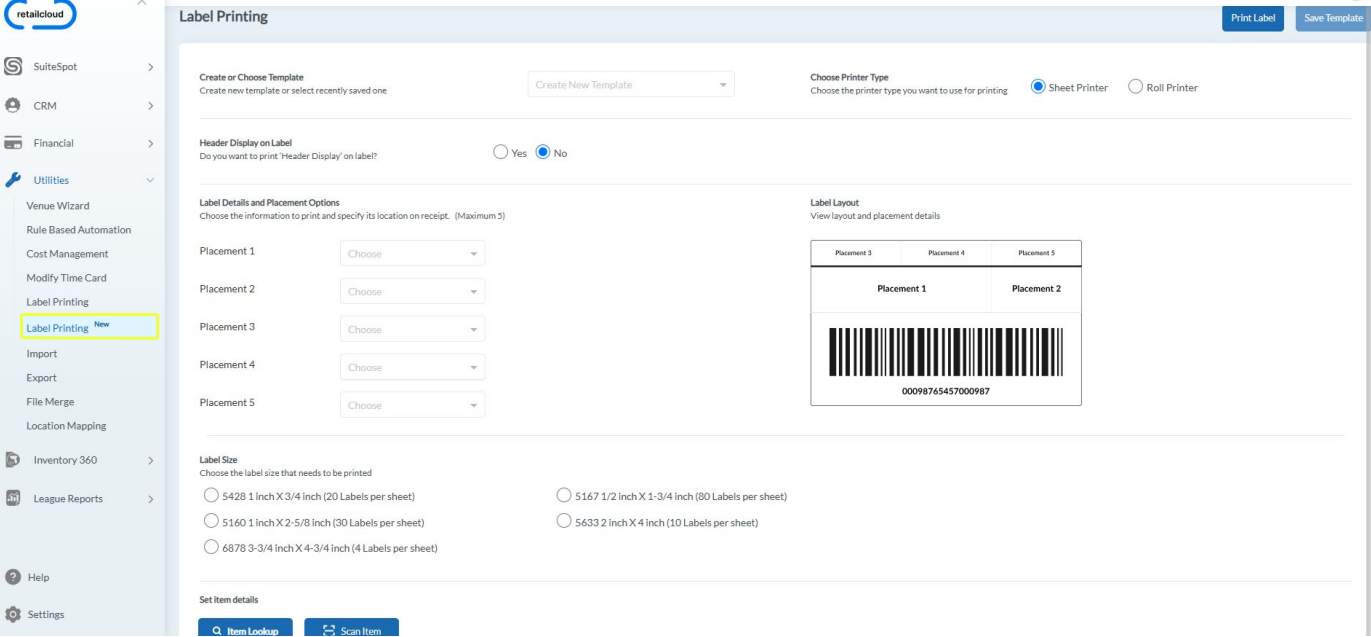Open the older Label Printing menu item

coord(57,301)
